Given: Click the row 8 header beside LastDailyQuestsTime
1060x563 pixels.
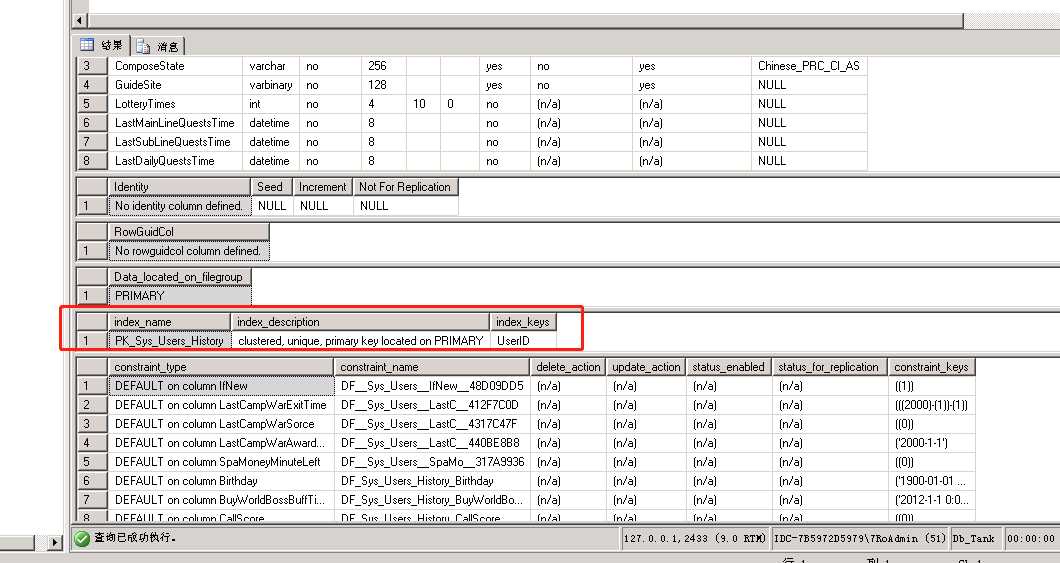Looking at the screenshot, I should [91, 160].
